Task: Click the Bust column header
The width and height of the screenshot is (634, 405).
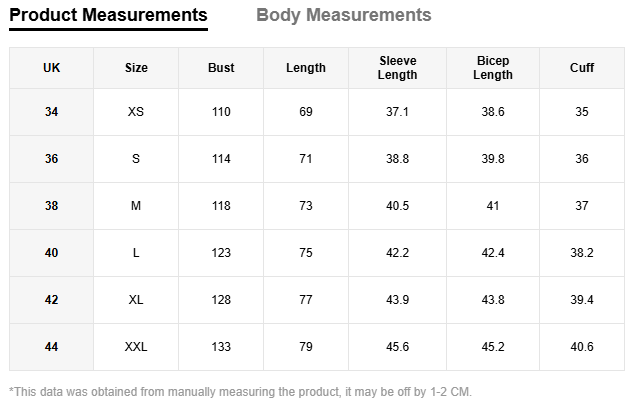Action: (x=221, y=68)
